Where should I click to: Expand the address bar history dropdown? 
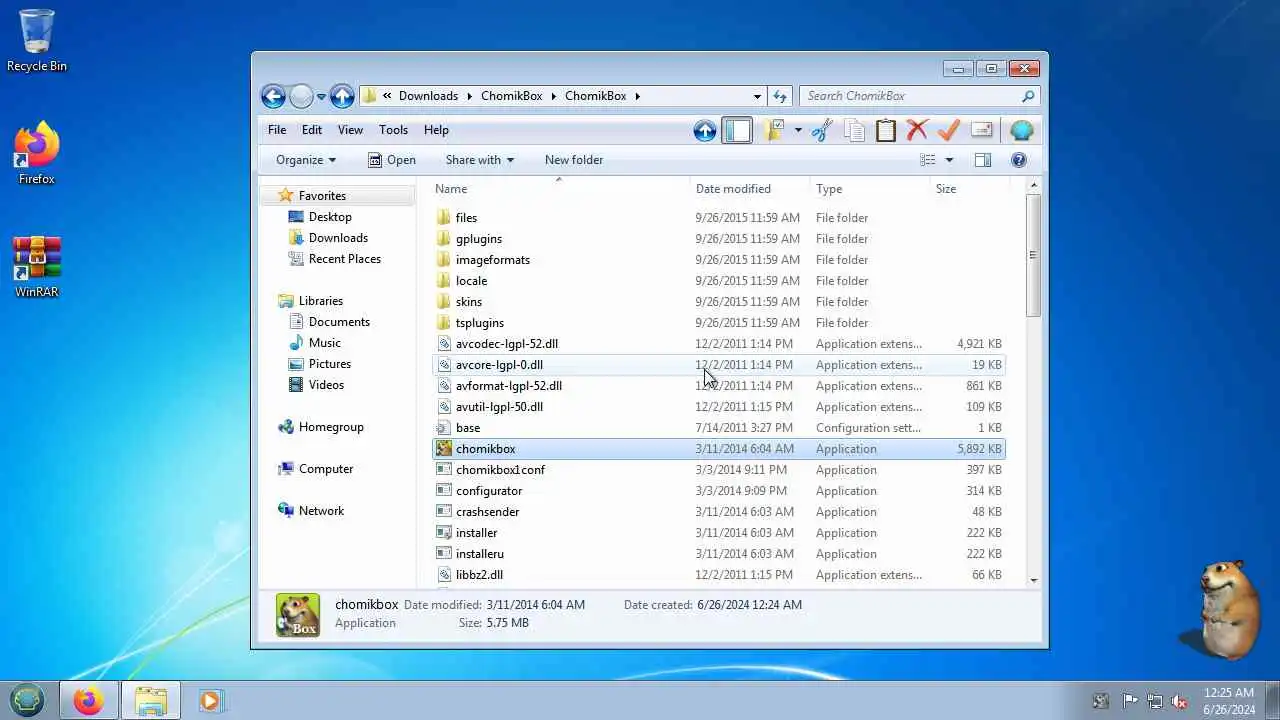tap(757, 96)
